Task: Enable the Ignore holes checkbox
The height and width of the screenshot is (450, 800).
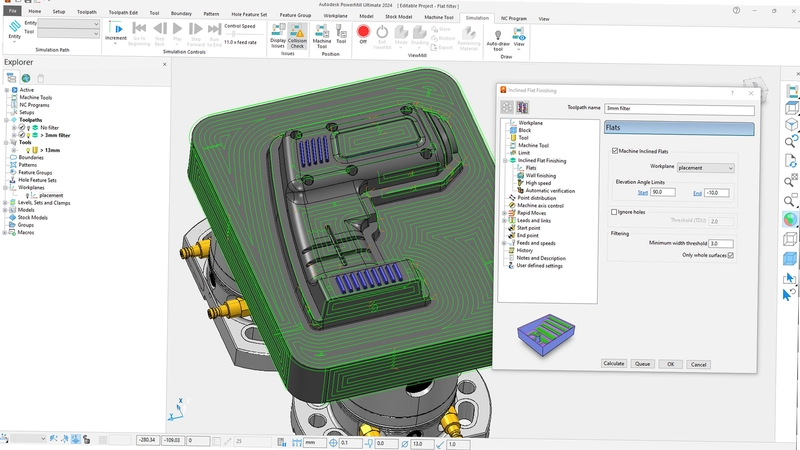Action: coord(614,212)
